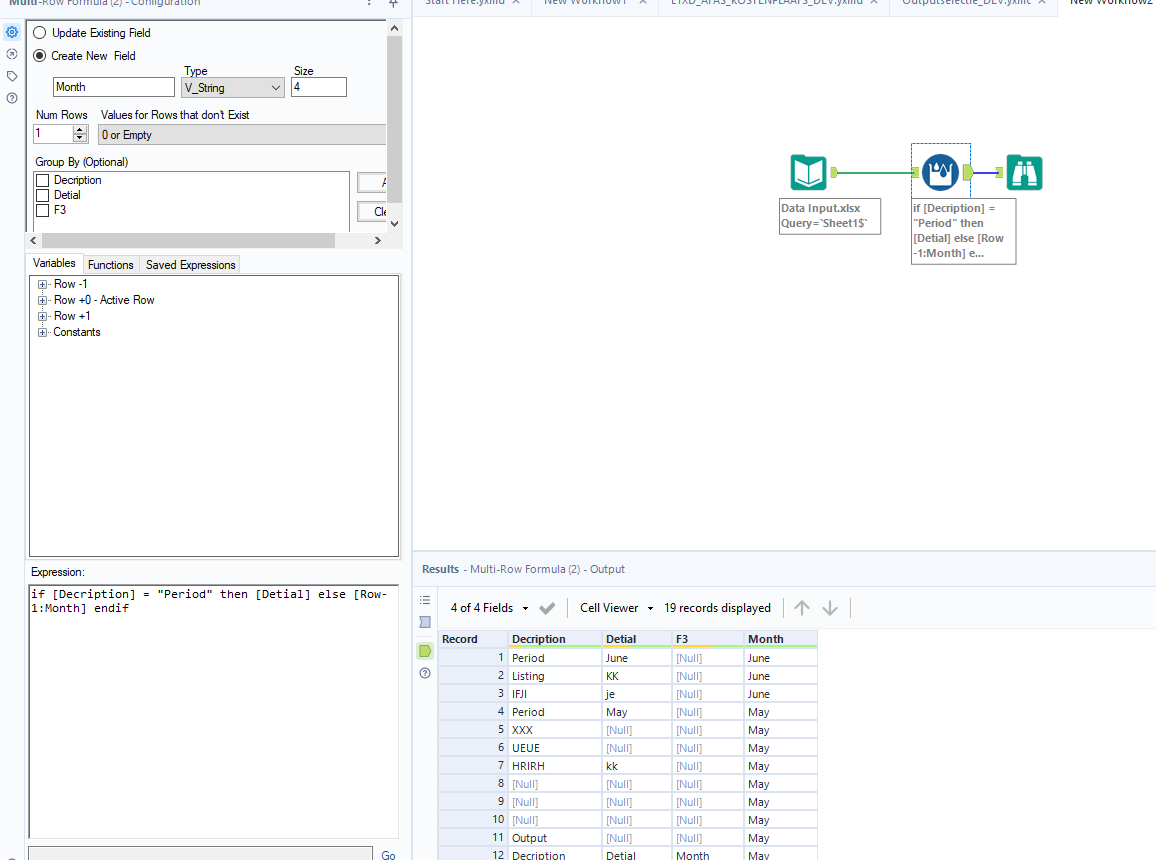Image resolution: width=1156 pixels, height=860 pixels.
Task: Check the Decription group by checkbox
Action: pyautogui.click(x=42, y=180)
